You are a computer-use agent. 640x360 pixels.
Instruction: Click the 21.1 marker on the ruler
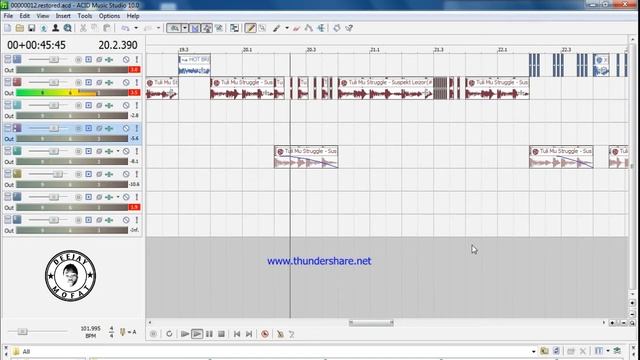pyautogui.click(x=374, y=50)
